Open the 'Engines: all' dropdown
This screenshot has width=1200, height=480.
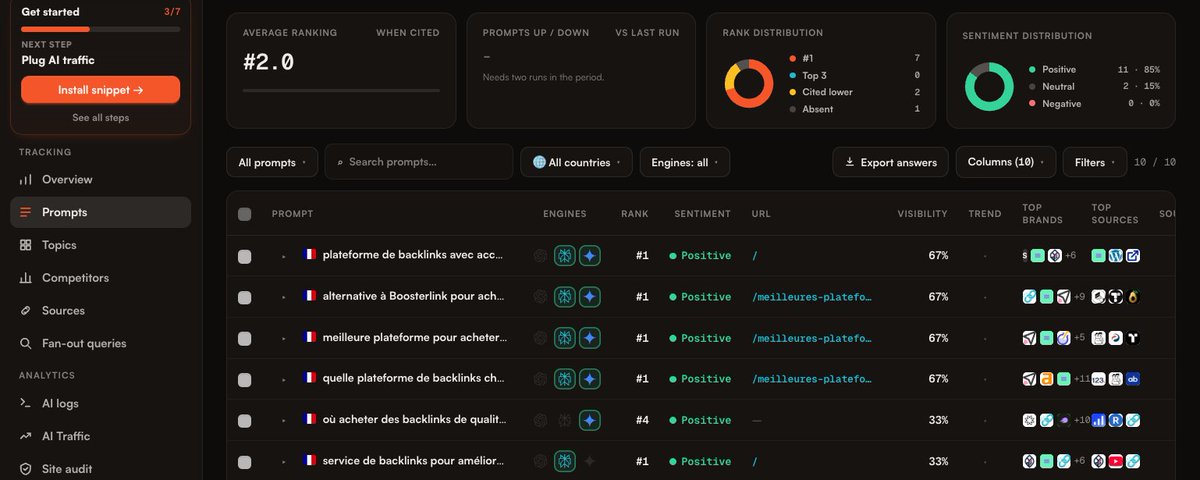[x=685, y=162]
